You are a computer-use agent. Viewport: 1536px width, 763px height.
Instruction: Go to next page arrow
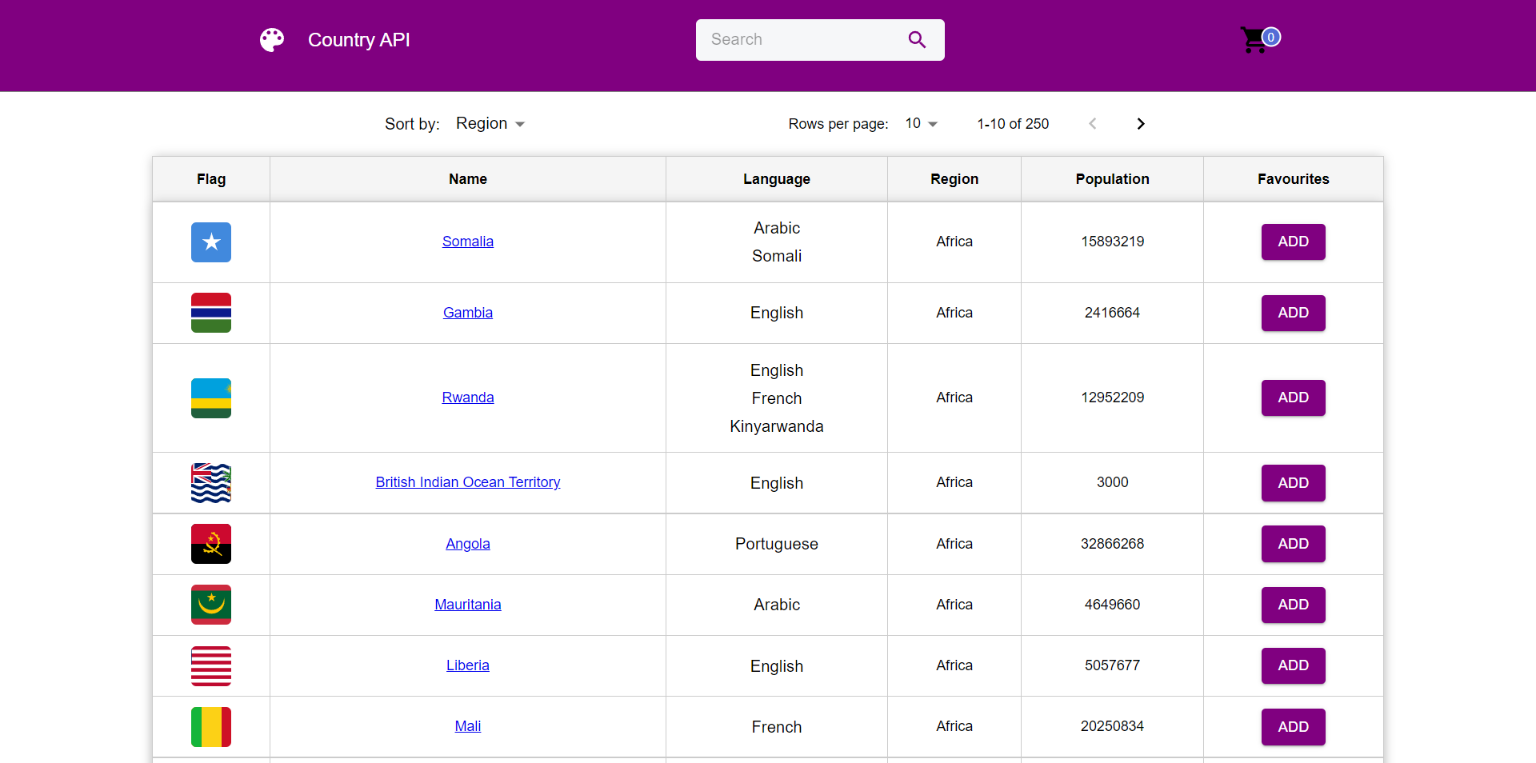[x=1141, y=124]
